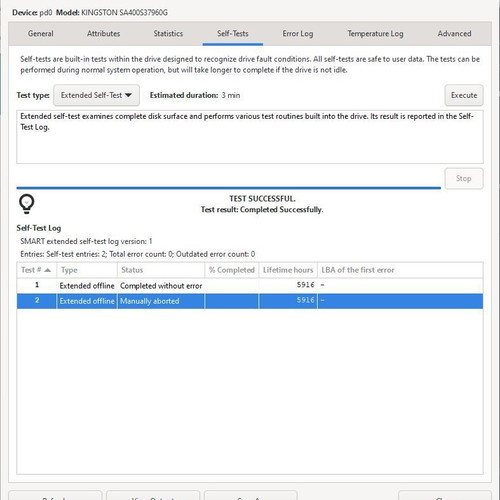Click the sort arrow in Test # header
The width and height of the screenshot is (500, 500).
[47, 270]
